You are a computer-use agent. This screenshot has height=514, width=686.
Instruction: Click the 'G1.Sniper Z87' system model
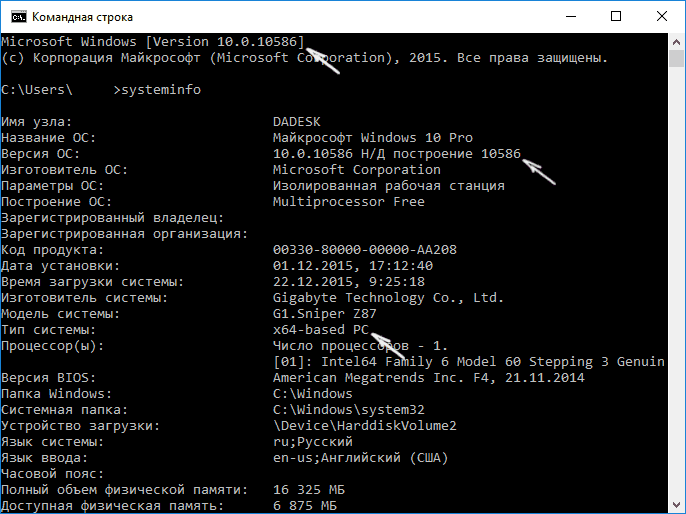pyautogui.click(x=326, y=313)
